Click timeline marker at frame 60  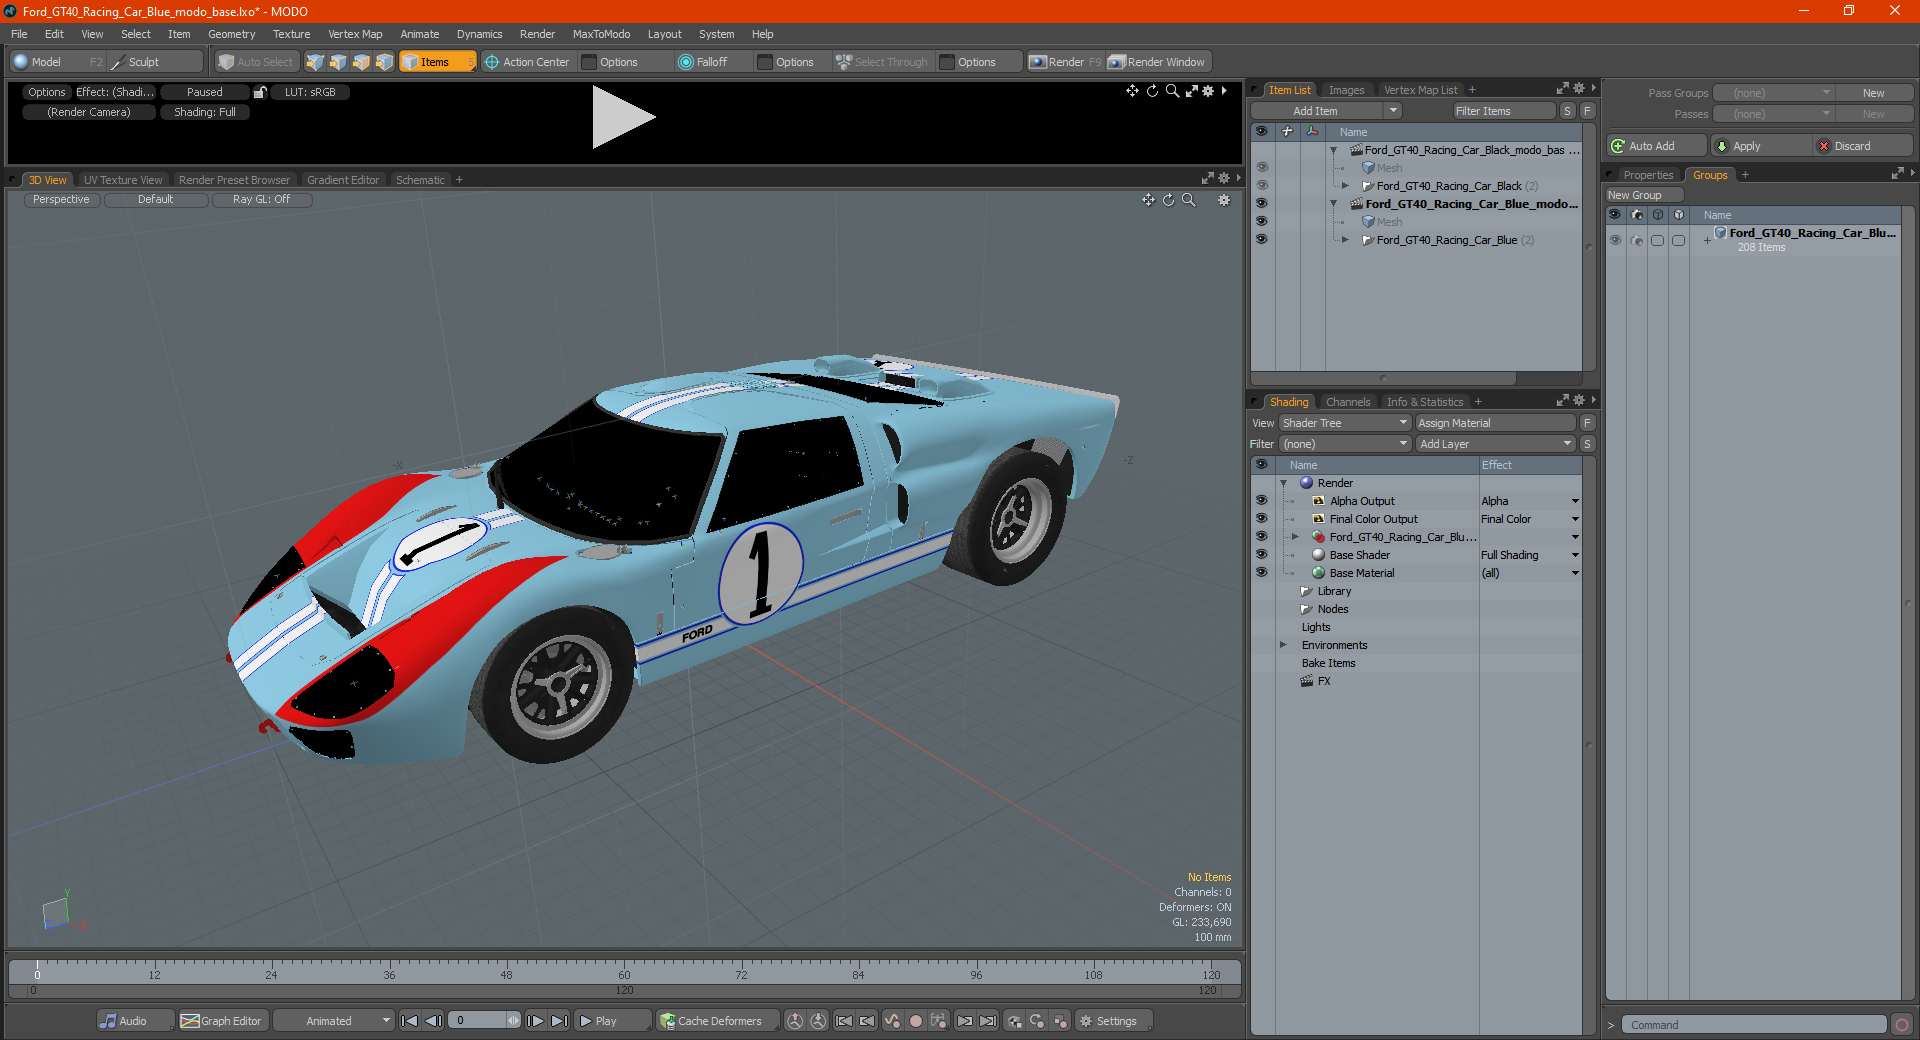624,974
